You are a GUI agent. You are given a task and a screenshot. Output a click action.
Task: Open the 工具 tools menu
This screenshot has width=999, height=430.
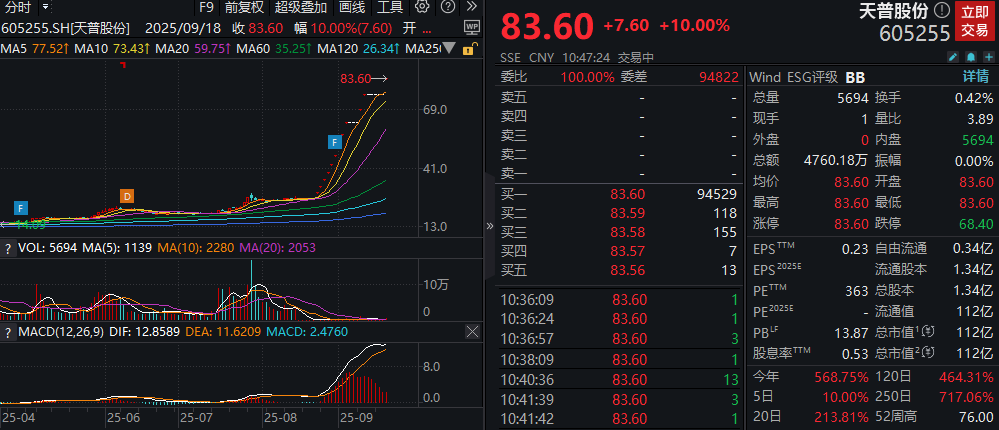(390, 7)
